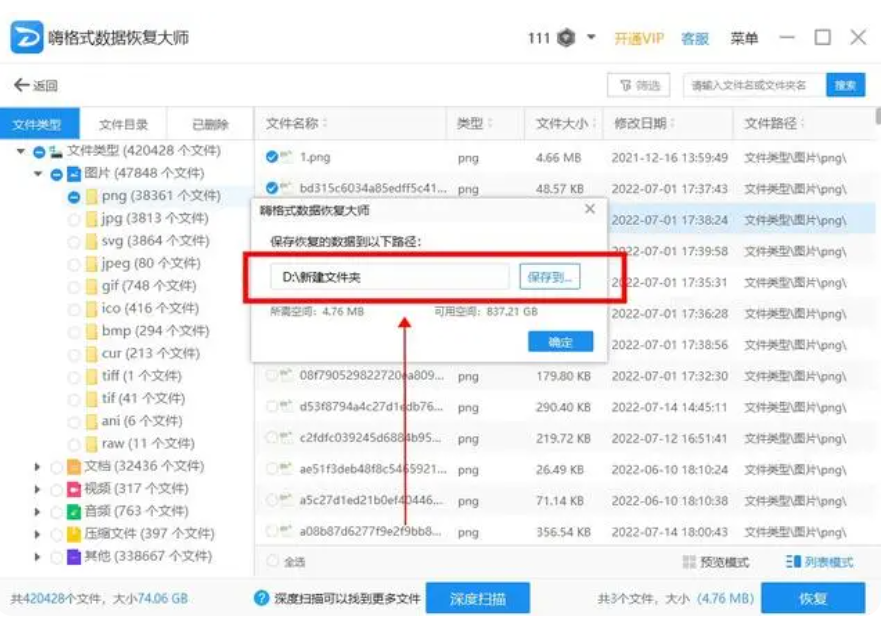The height and width of the screenshot is (625, 887).
Task: Expand the 视频 tree node
Action: 37,489
